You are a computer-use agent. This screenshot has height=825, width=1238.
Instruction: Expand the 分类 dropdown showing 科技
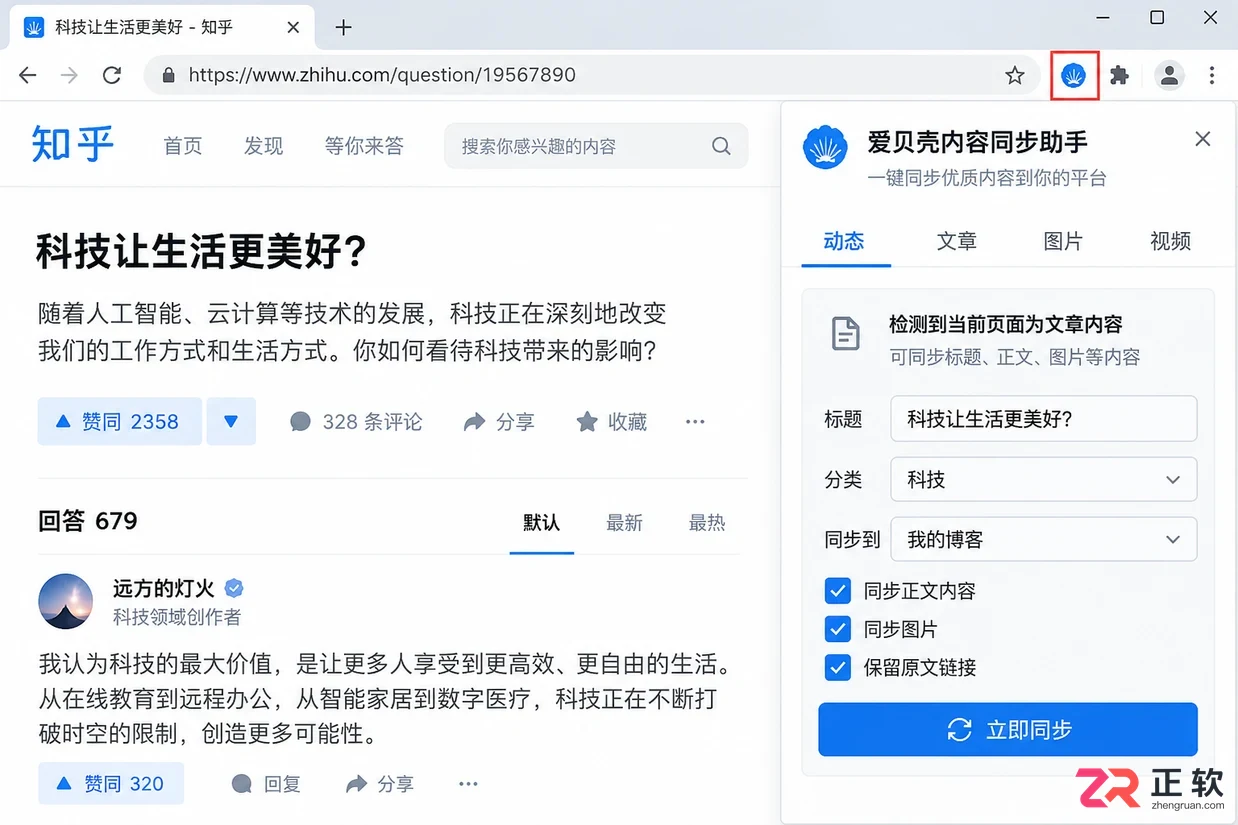[x=1043, y=479]
